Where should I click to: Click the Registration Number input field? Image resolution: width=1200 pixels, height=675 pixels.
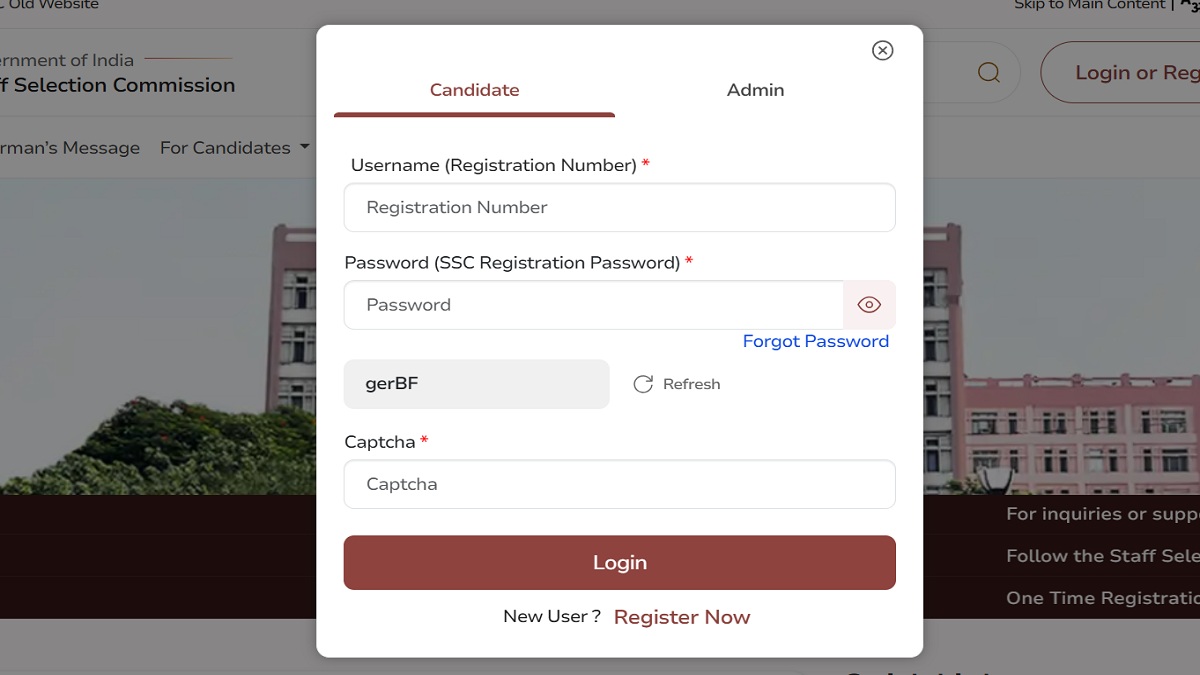click(620, 207)
